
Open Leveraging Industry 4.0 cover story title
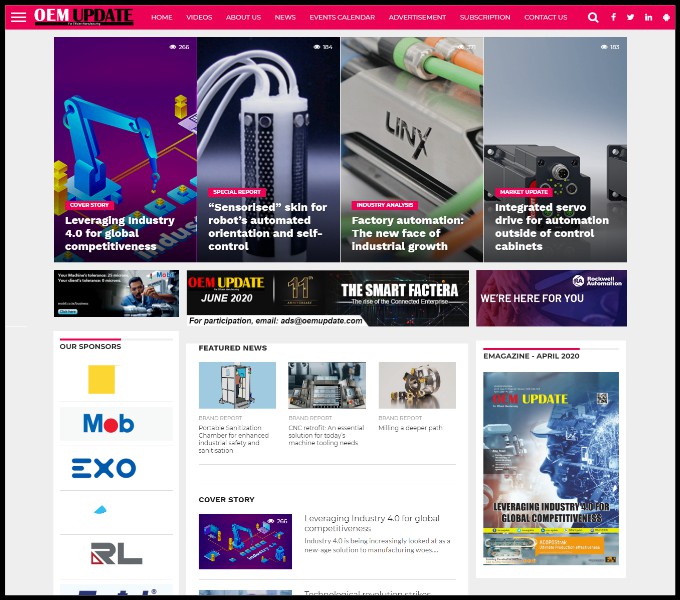(372, 523)
